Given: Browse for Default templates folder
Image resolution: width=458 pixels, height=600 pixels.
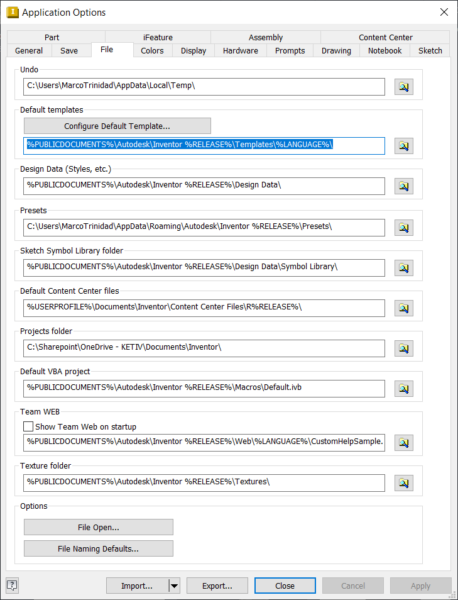Looking at the screenshot, I should click(x=404, y=146).
